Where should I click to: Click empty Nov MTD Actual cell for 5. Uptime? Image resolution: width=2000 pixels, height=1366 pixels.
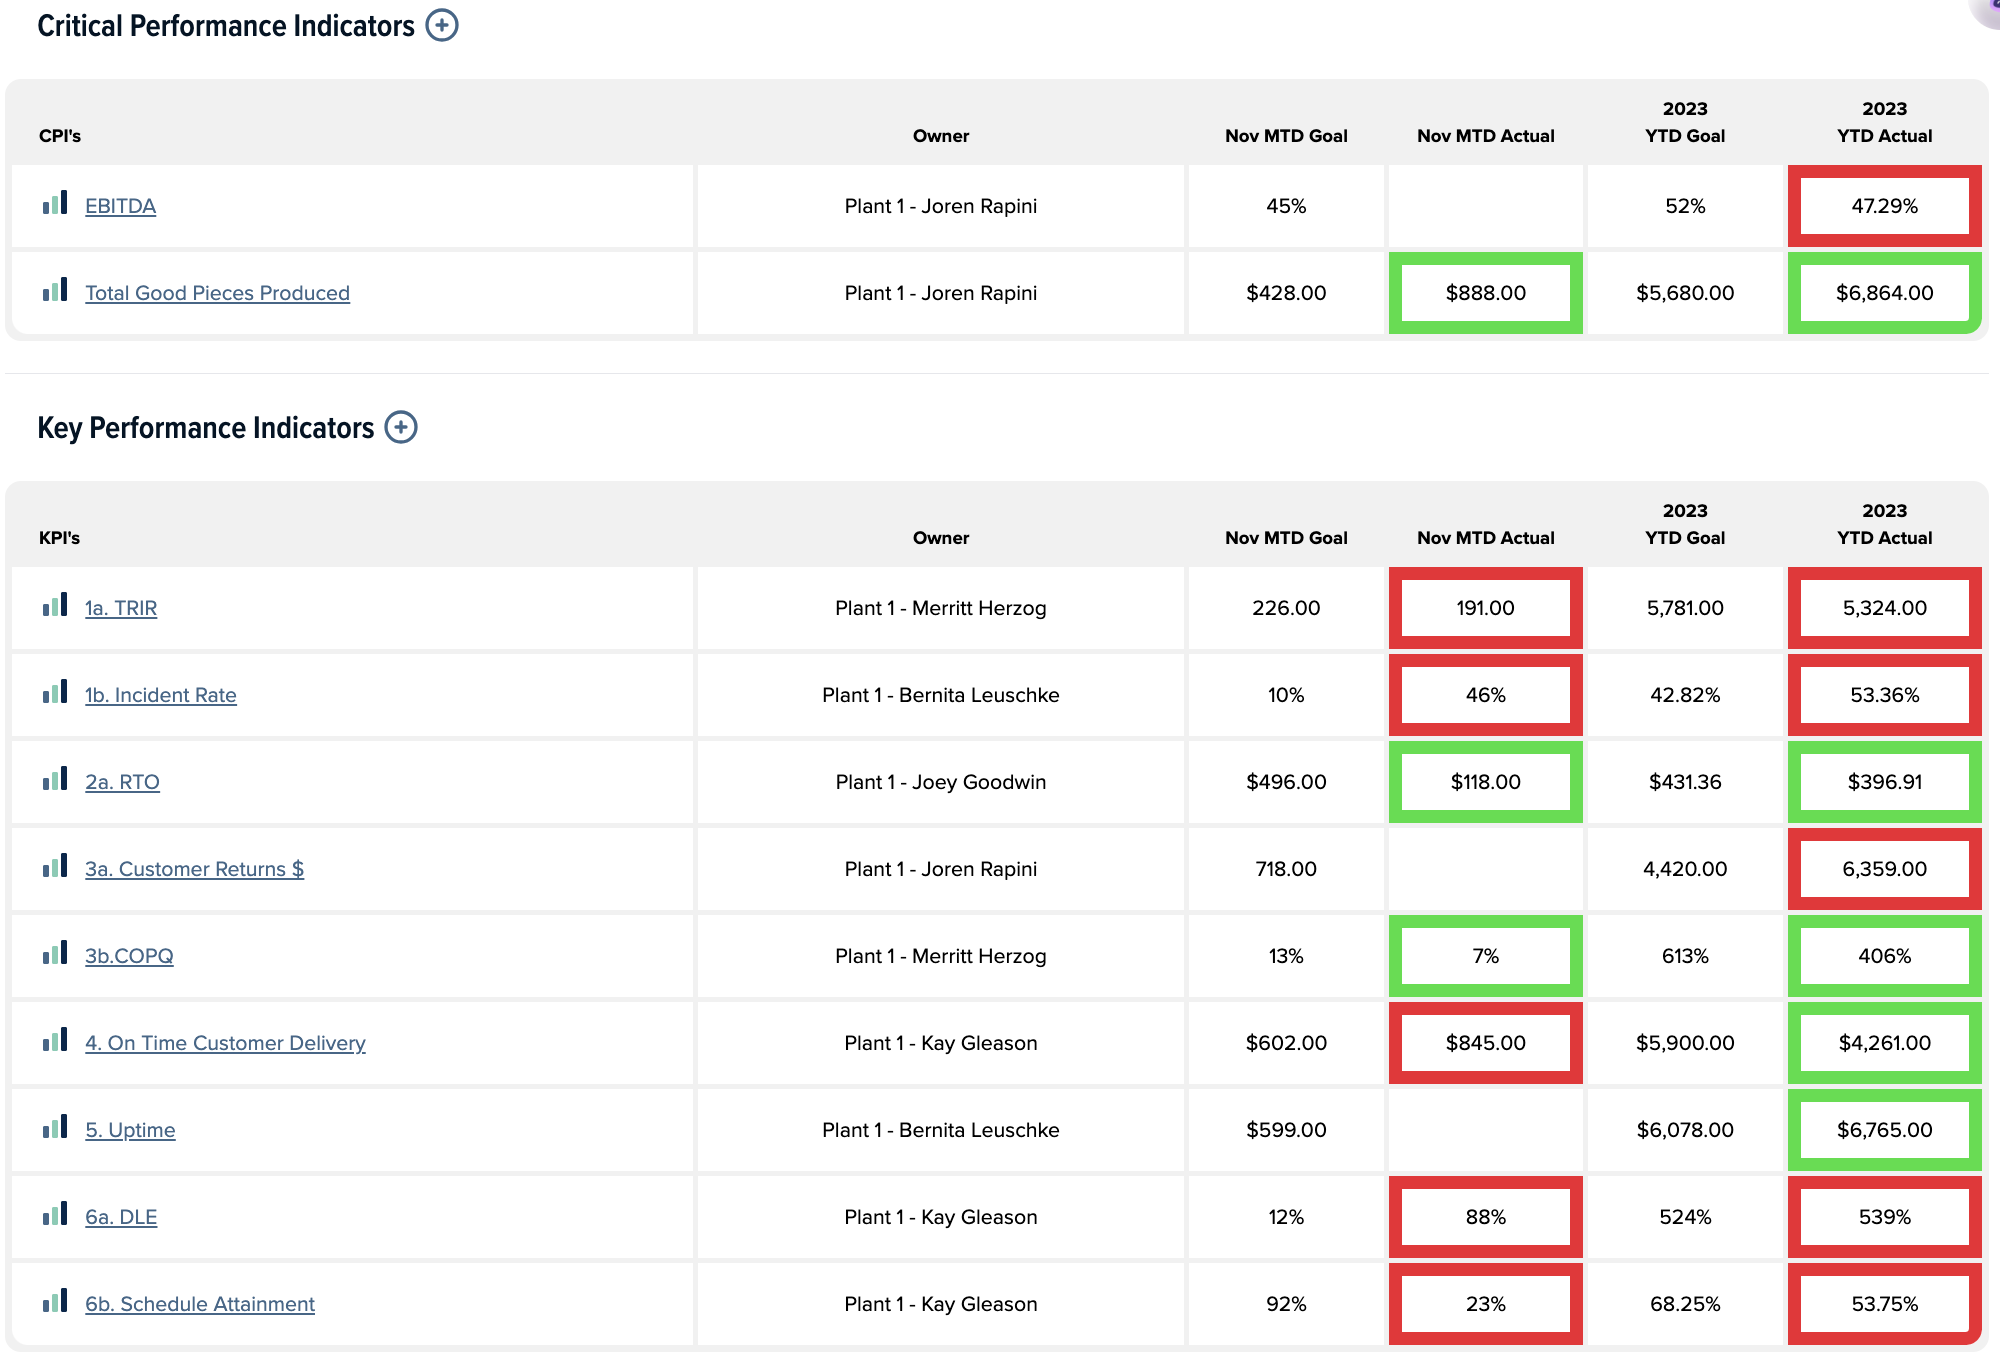point(1485,1130)
